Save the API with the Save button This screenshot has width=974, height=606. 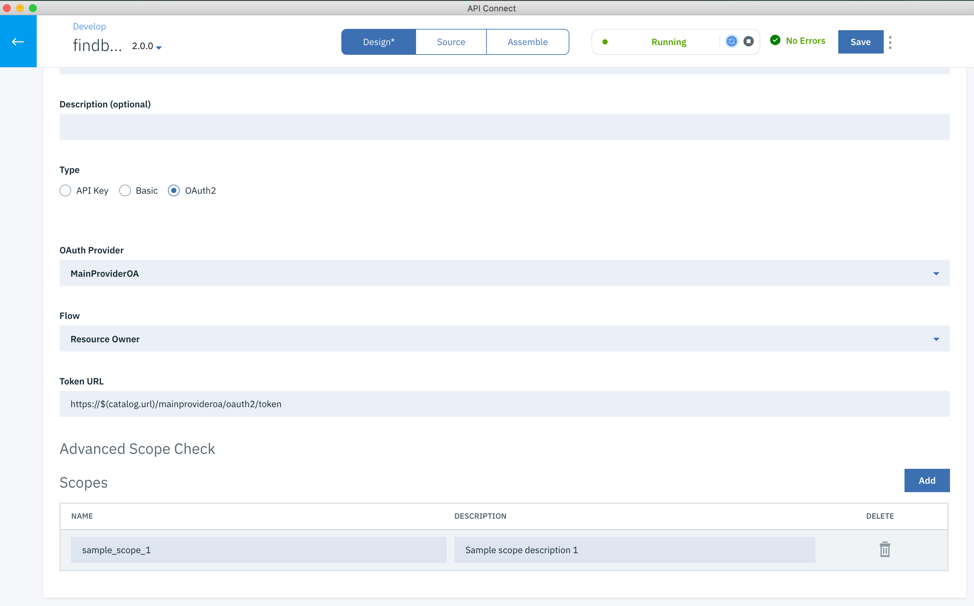click(x=860, y=42)
